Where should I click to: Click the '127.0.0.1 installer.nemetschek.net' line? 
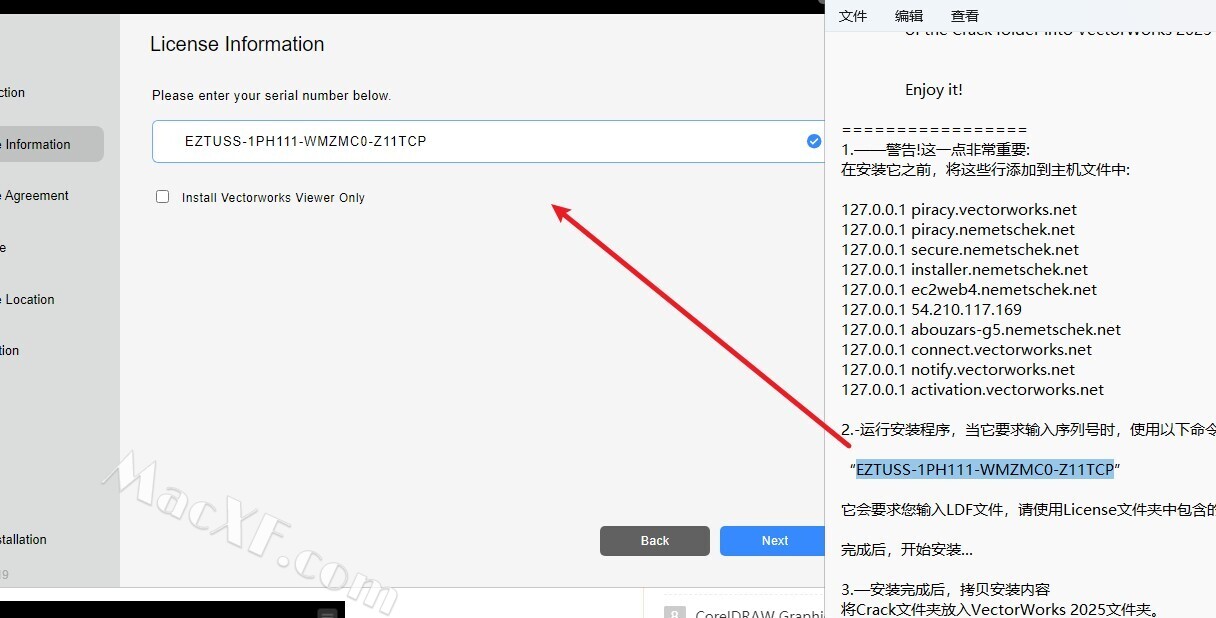(x=964, y=270)
